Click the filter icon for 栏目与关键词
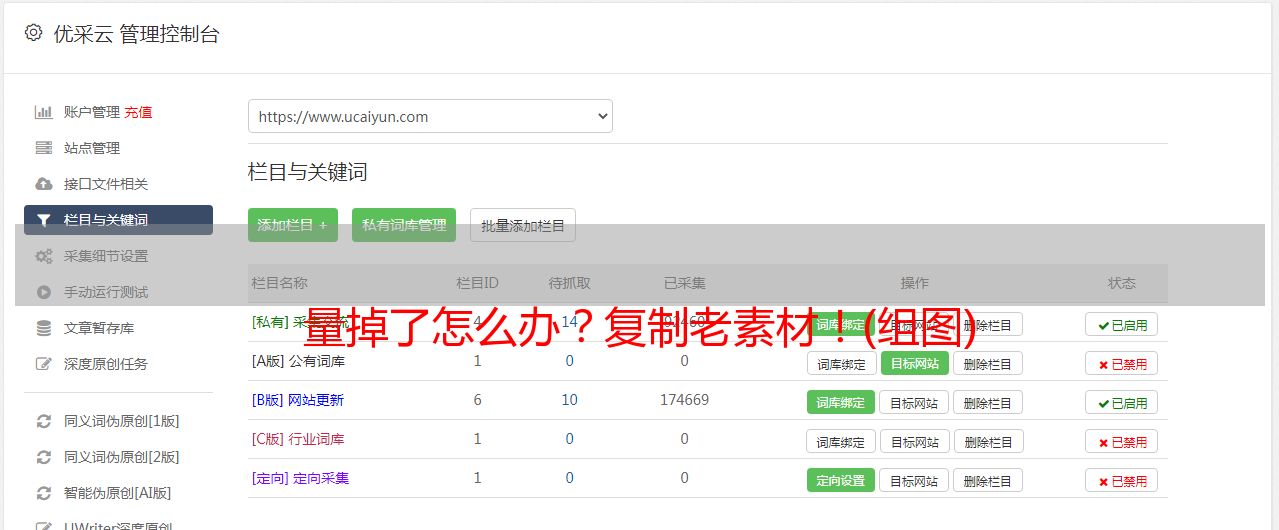This screenshot has width=1279, height=530. pyautogui.click(x=43, y=220)
